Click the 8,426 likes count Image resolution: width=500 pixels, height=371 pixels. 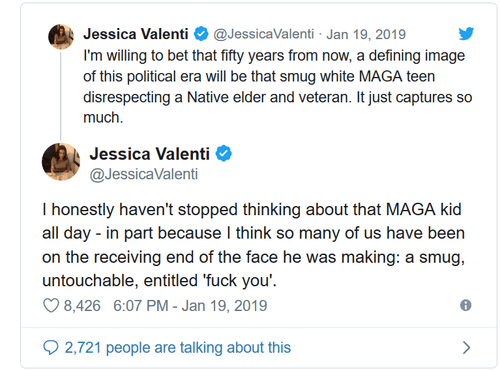click(82, 306)
